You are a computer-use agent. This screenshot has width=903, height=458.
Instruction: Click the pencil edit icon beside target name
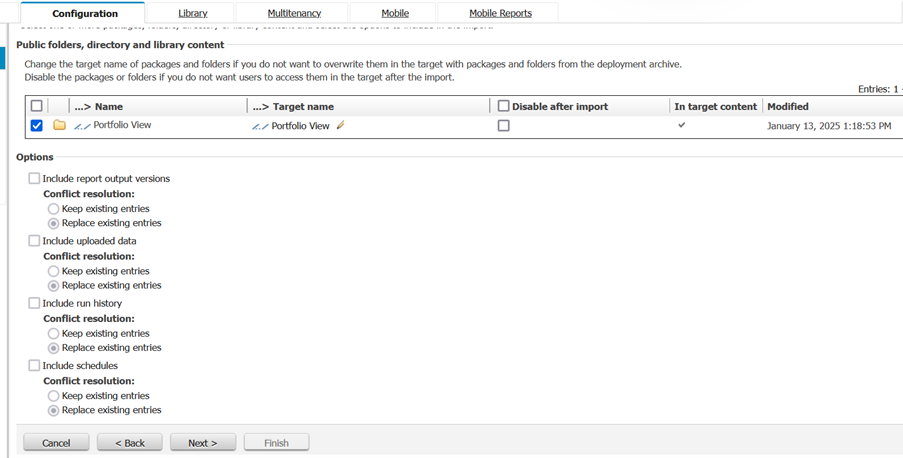(x=341, y=126)
